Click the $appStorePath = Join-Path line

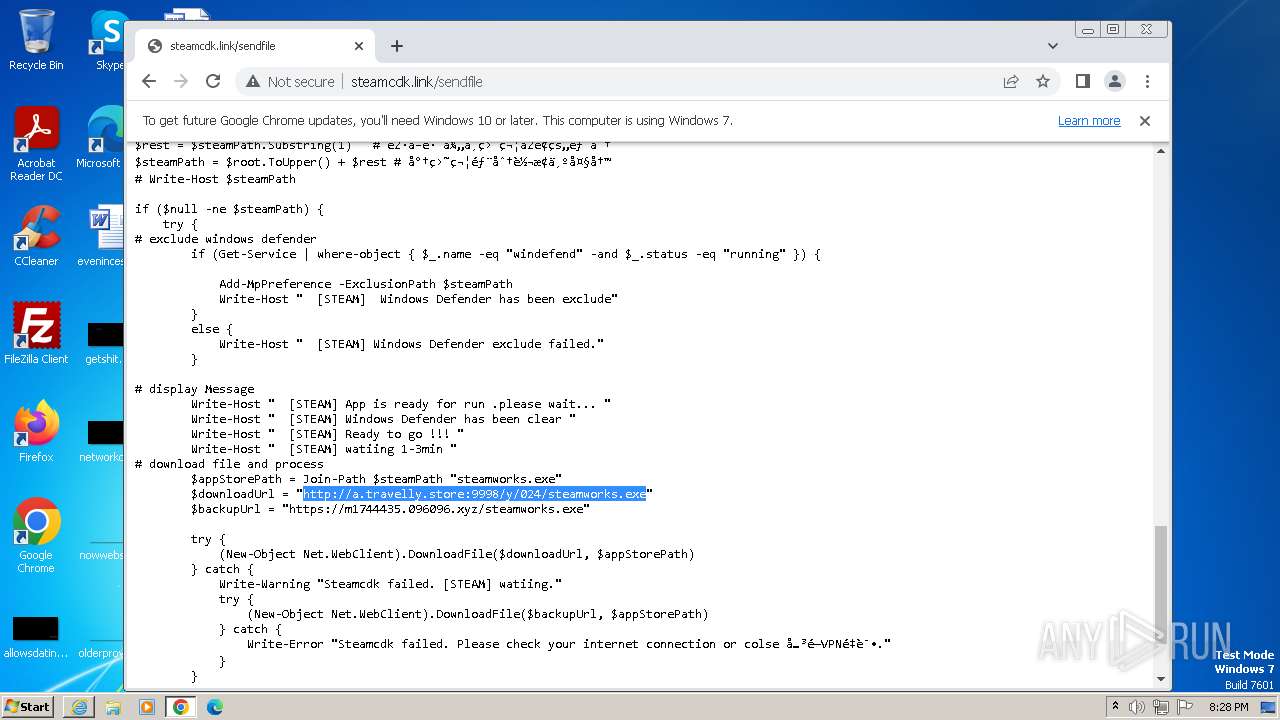point(377,479)
